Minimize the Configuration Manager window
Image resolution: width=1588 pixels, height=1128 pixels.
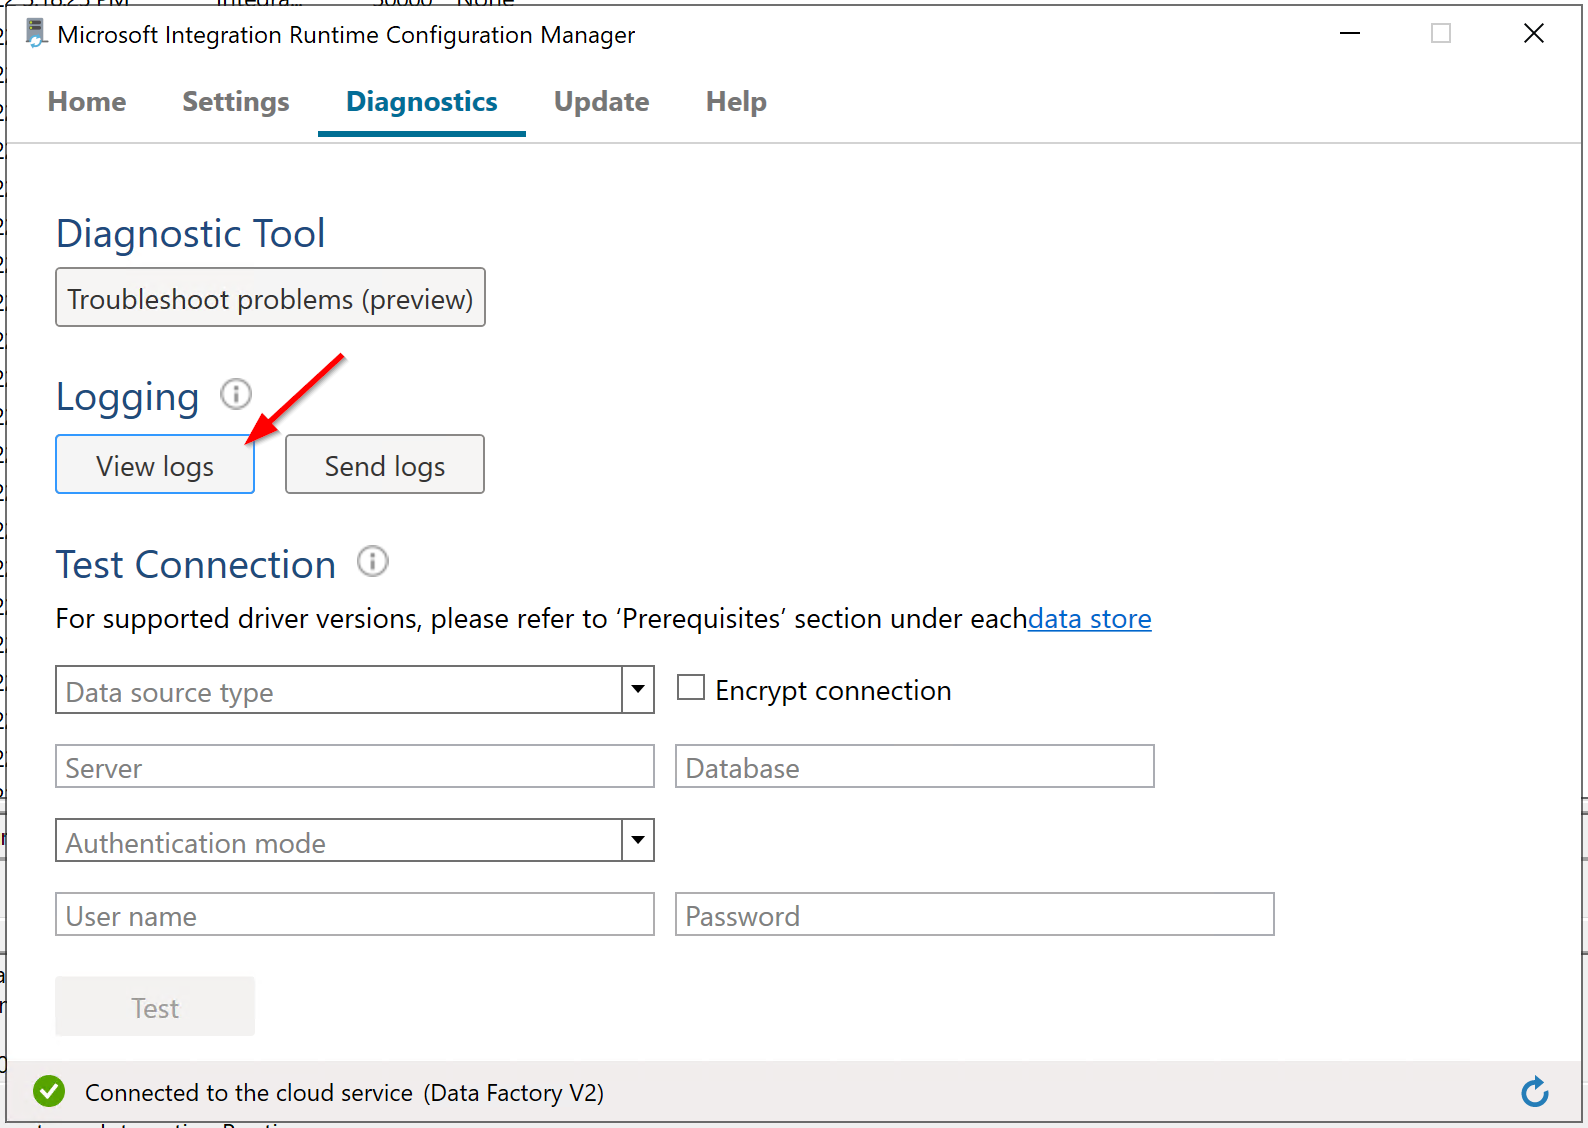point(1350,34)
